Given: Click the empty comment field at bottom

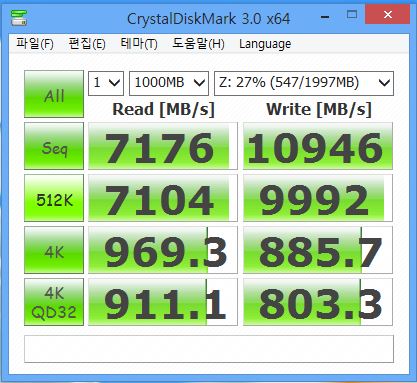Looking at the screenshot, I should [x=209, y=349].
